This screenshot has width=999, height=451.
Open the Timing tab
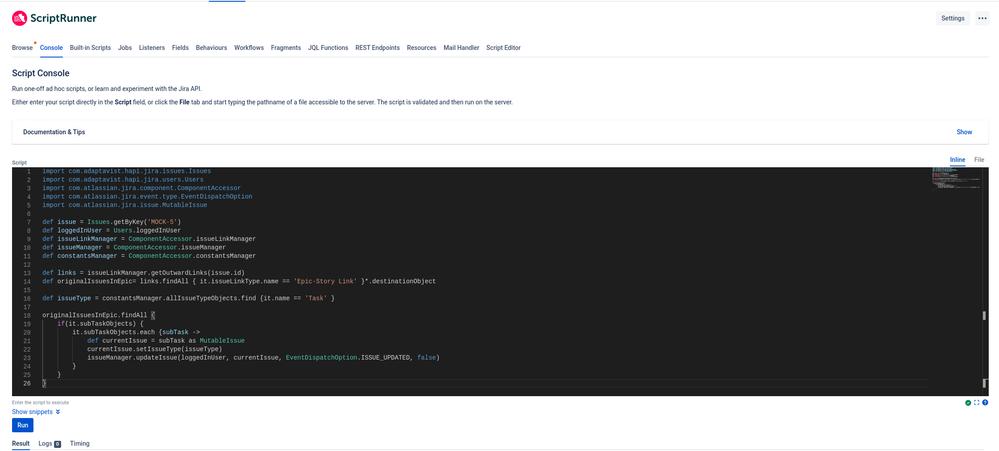point(80,443)
